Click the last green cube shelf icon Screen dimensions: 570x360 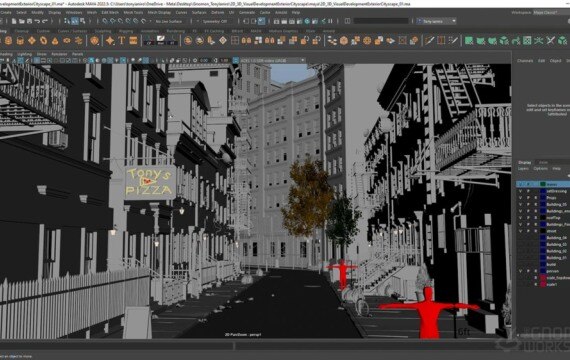point(562,40)
